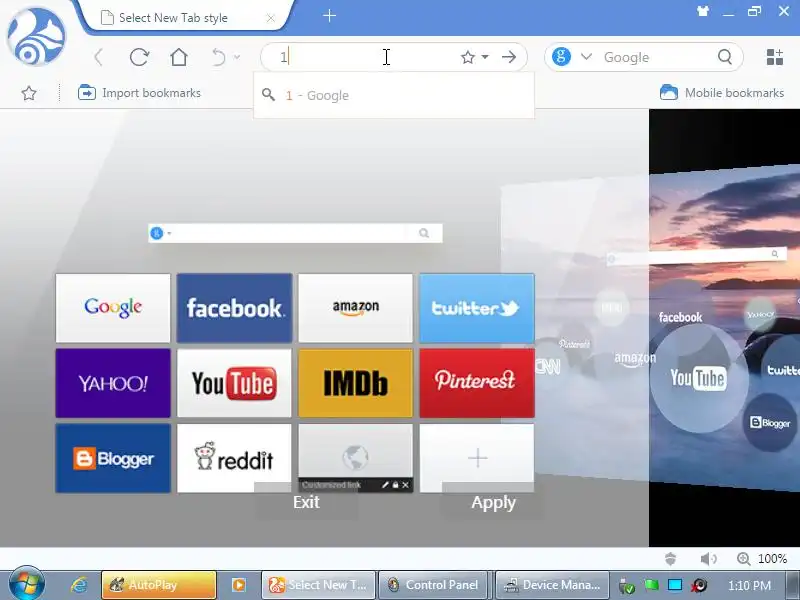Click the preview search magnifier icon
The image size is (800, 600).
coord(423,233)
